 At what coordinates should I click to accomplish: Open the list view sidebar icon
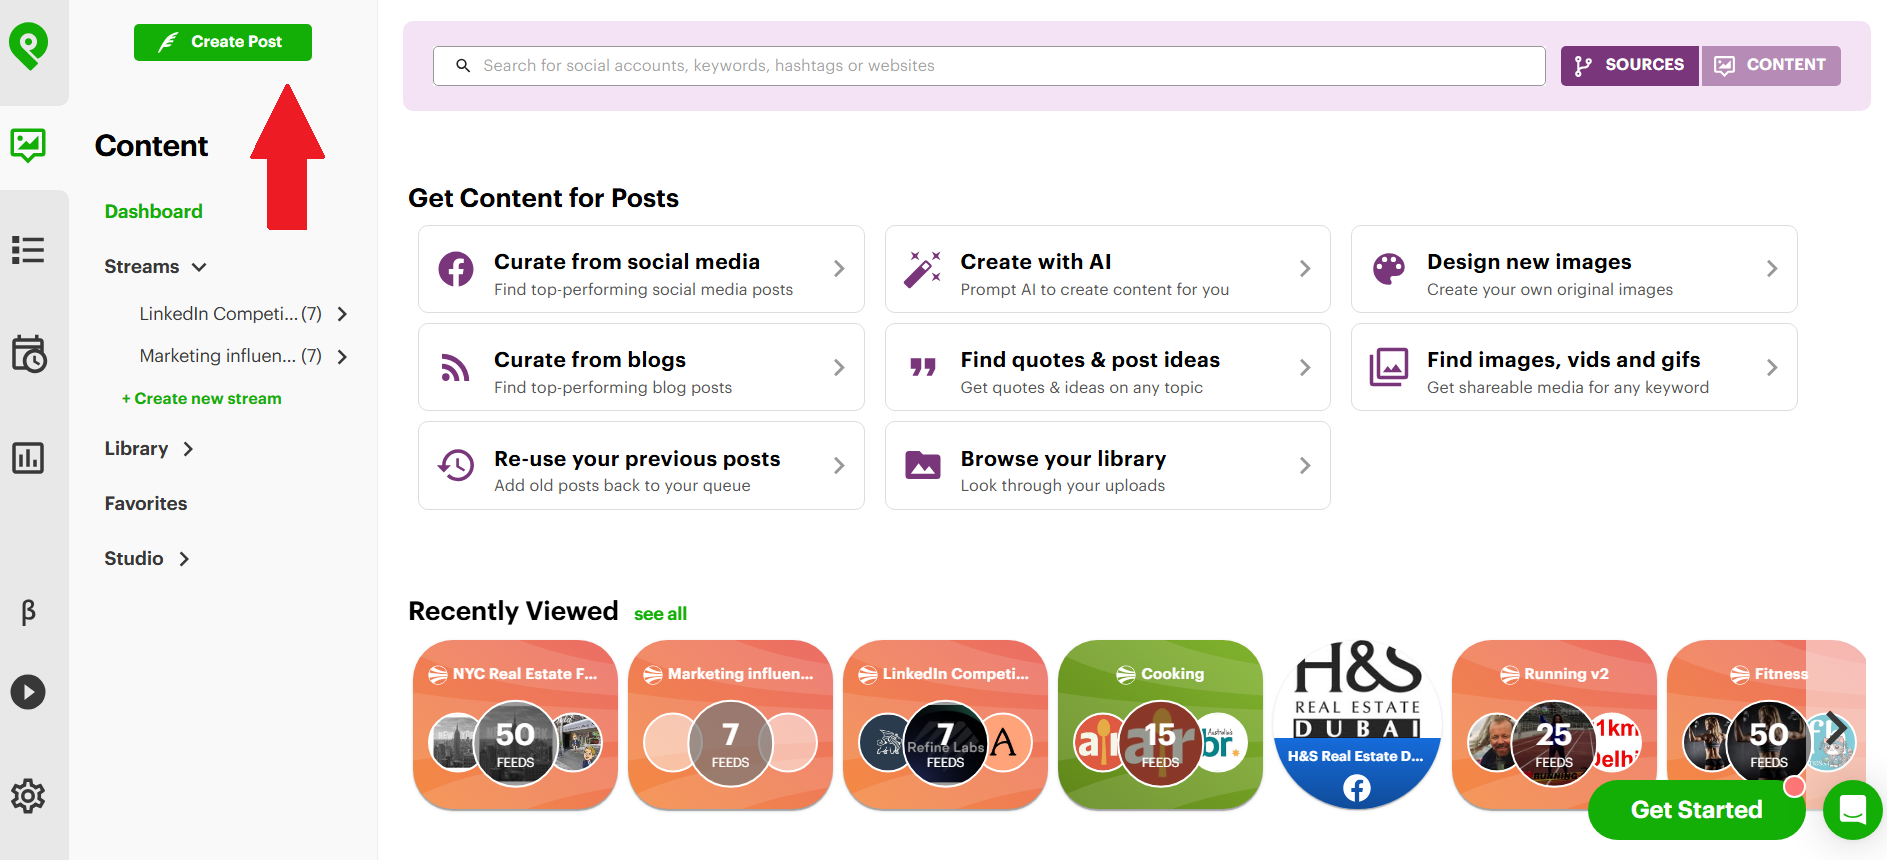[28, 250]
